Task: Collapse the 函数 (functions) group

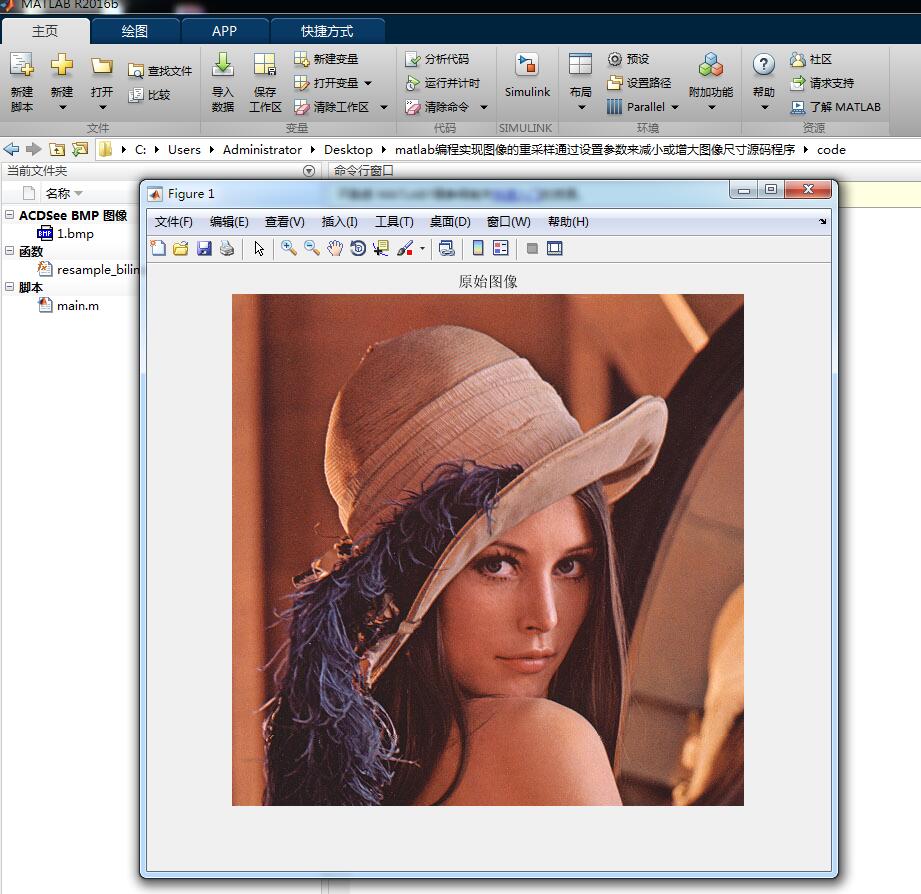Action: (x=9, y=251)
